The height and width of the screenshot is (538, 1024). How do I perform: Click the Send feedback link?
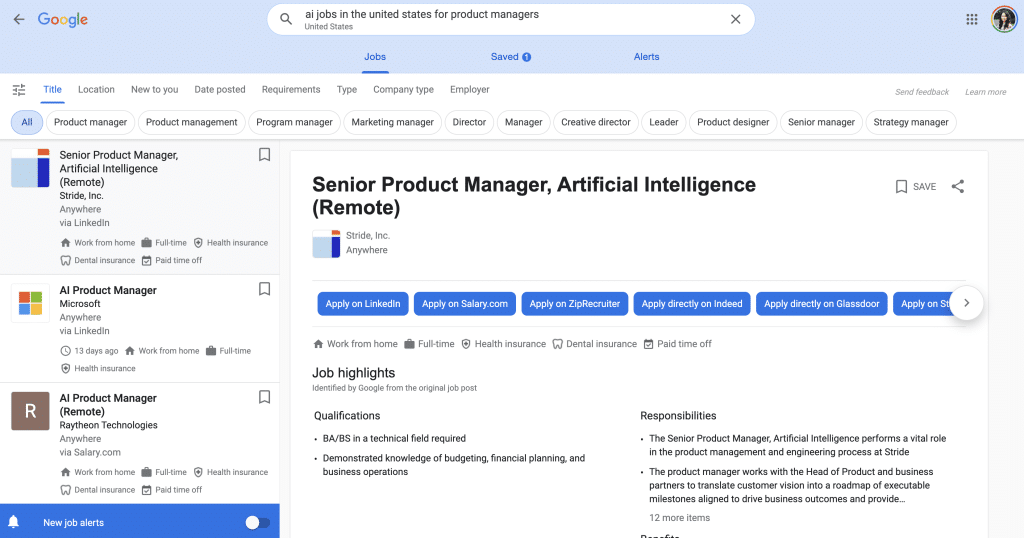[x=921, y=92]
